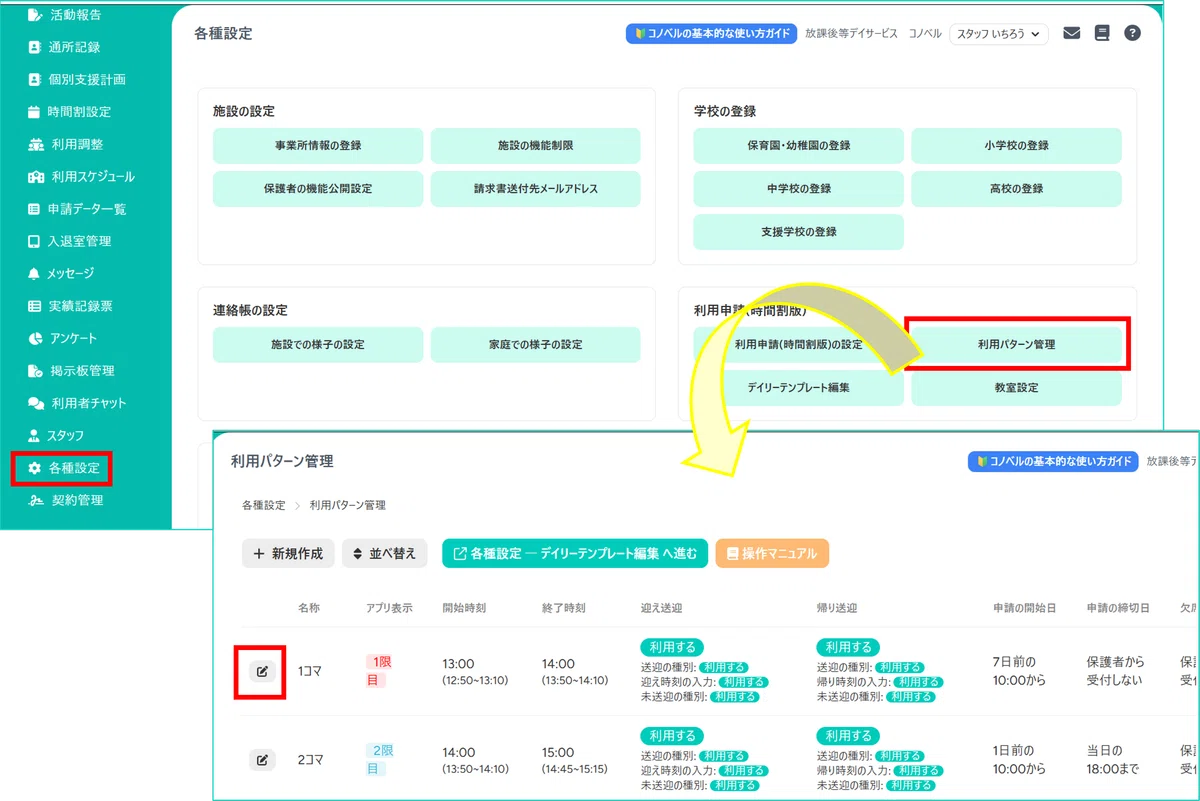The image size is (1200, 801).
Task: Open 施設での様子の設定
Action: click(318, 345)
